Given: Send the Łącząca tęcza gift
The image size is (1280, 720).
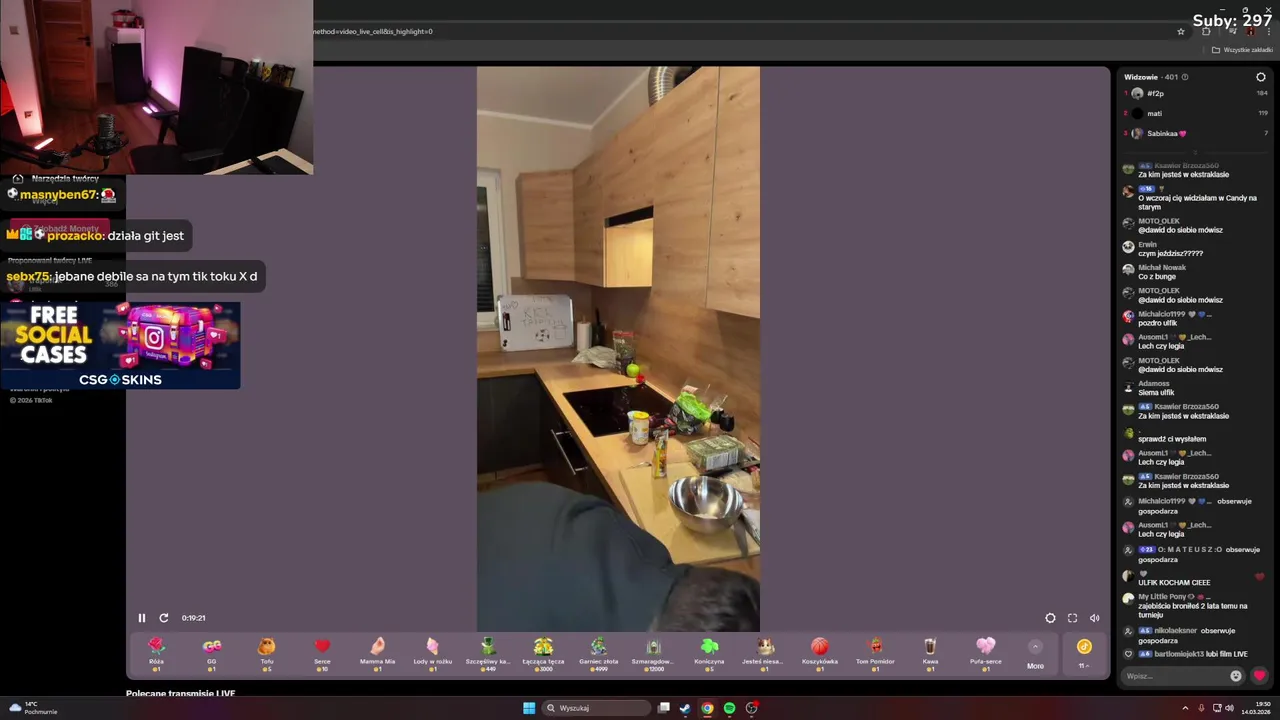Looking at the screenshot, I should click(543, 654).
